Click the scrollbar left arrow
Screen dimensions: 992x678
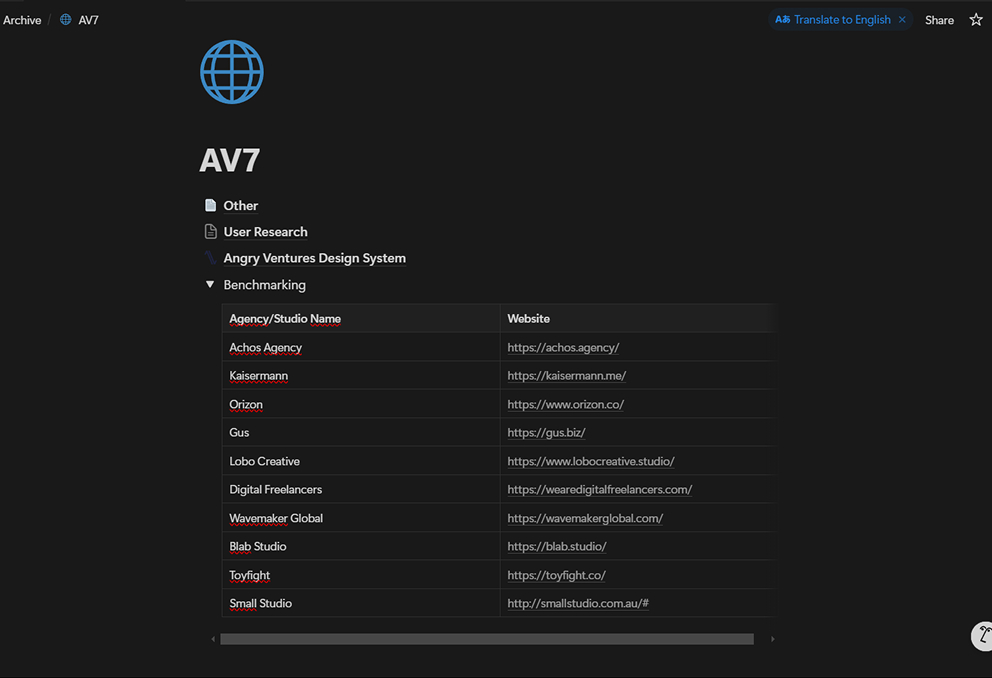213,639
